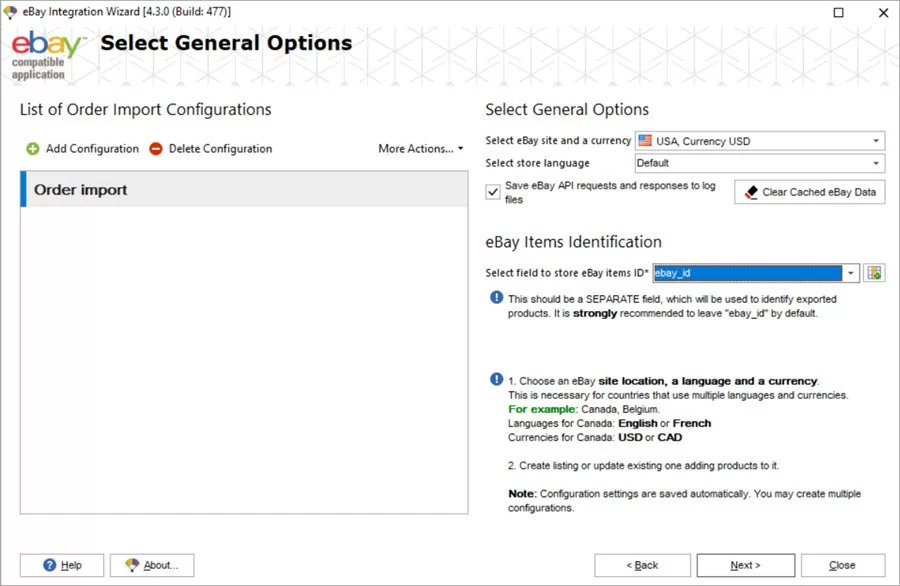
Task: Open the add new field icon beside ebay_id dropdown
Action: (874, 272)
